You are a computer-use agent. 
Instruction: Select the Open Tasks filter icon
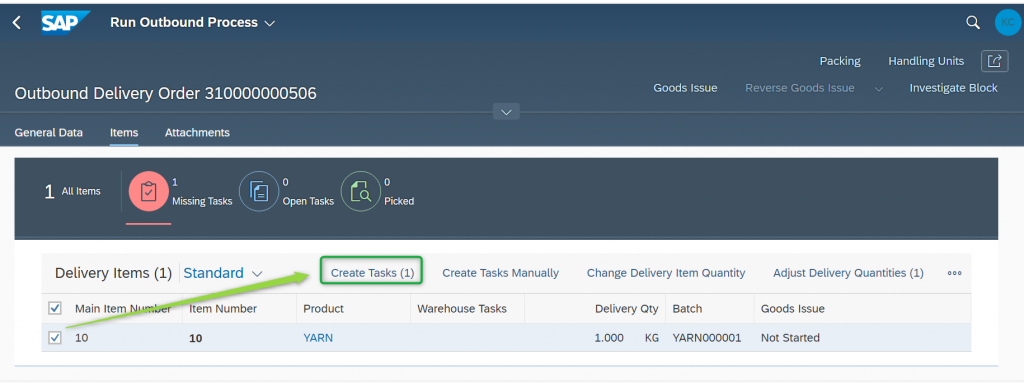259,192
